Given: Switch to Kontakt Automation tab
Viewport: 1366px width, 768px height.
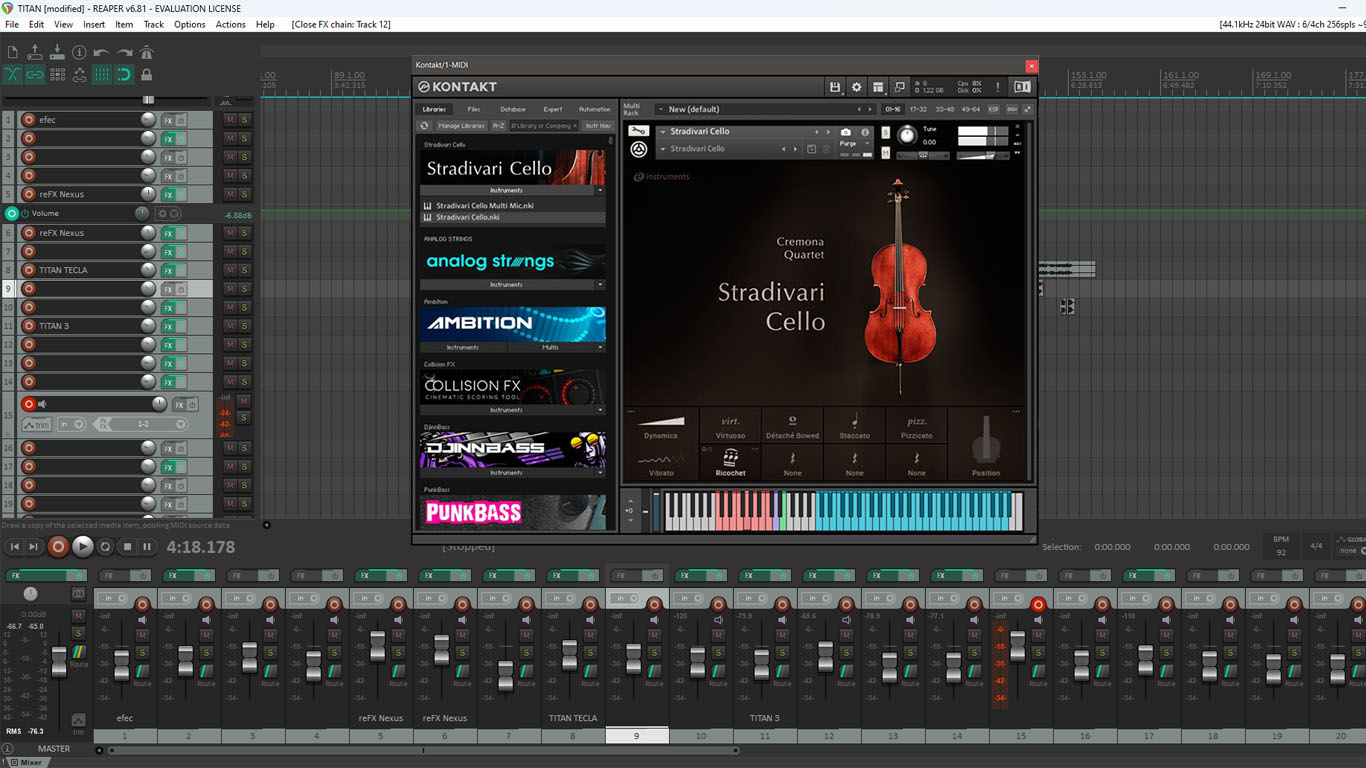Looking at the screenshot, I should point(594,109).
